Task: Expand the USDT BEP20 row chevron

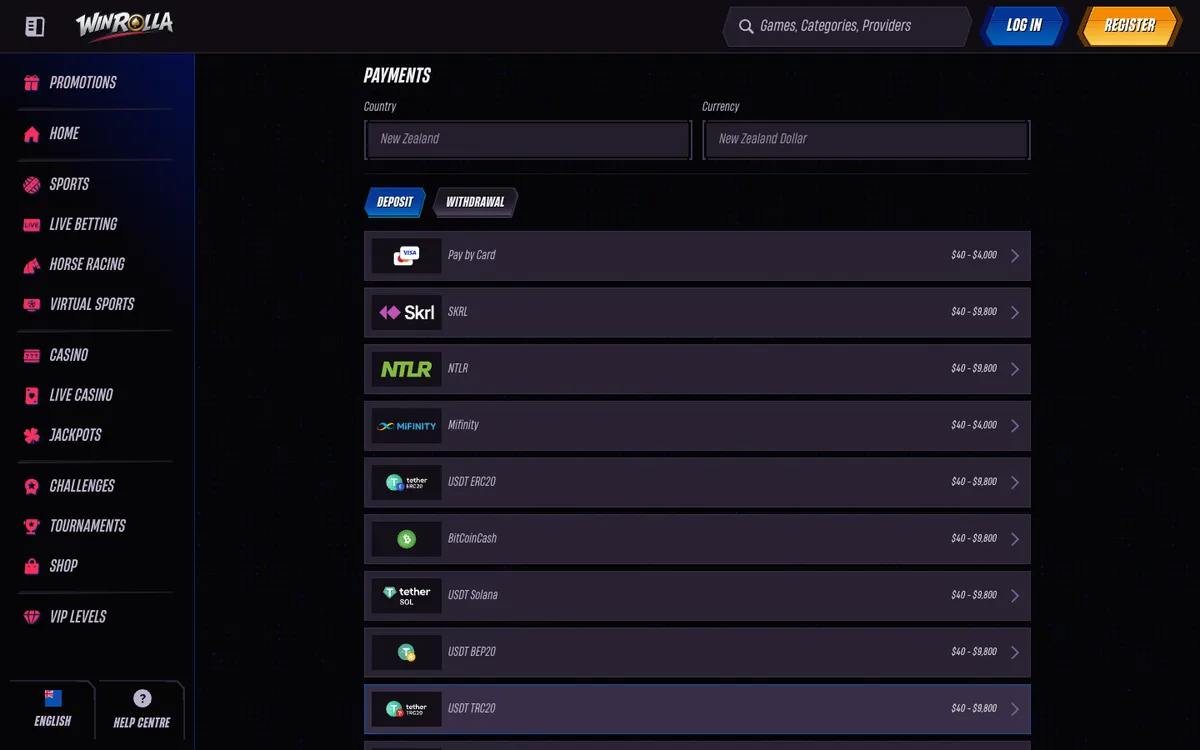Action: pos(1015,653)
